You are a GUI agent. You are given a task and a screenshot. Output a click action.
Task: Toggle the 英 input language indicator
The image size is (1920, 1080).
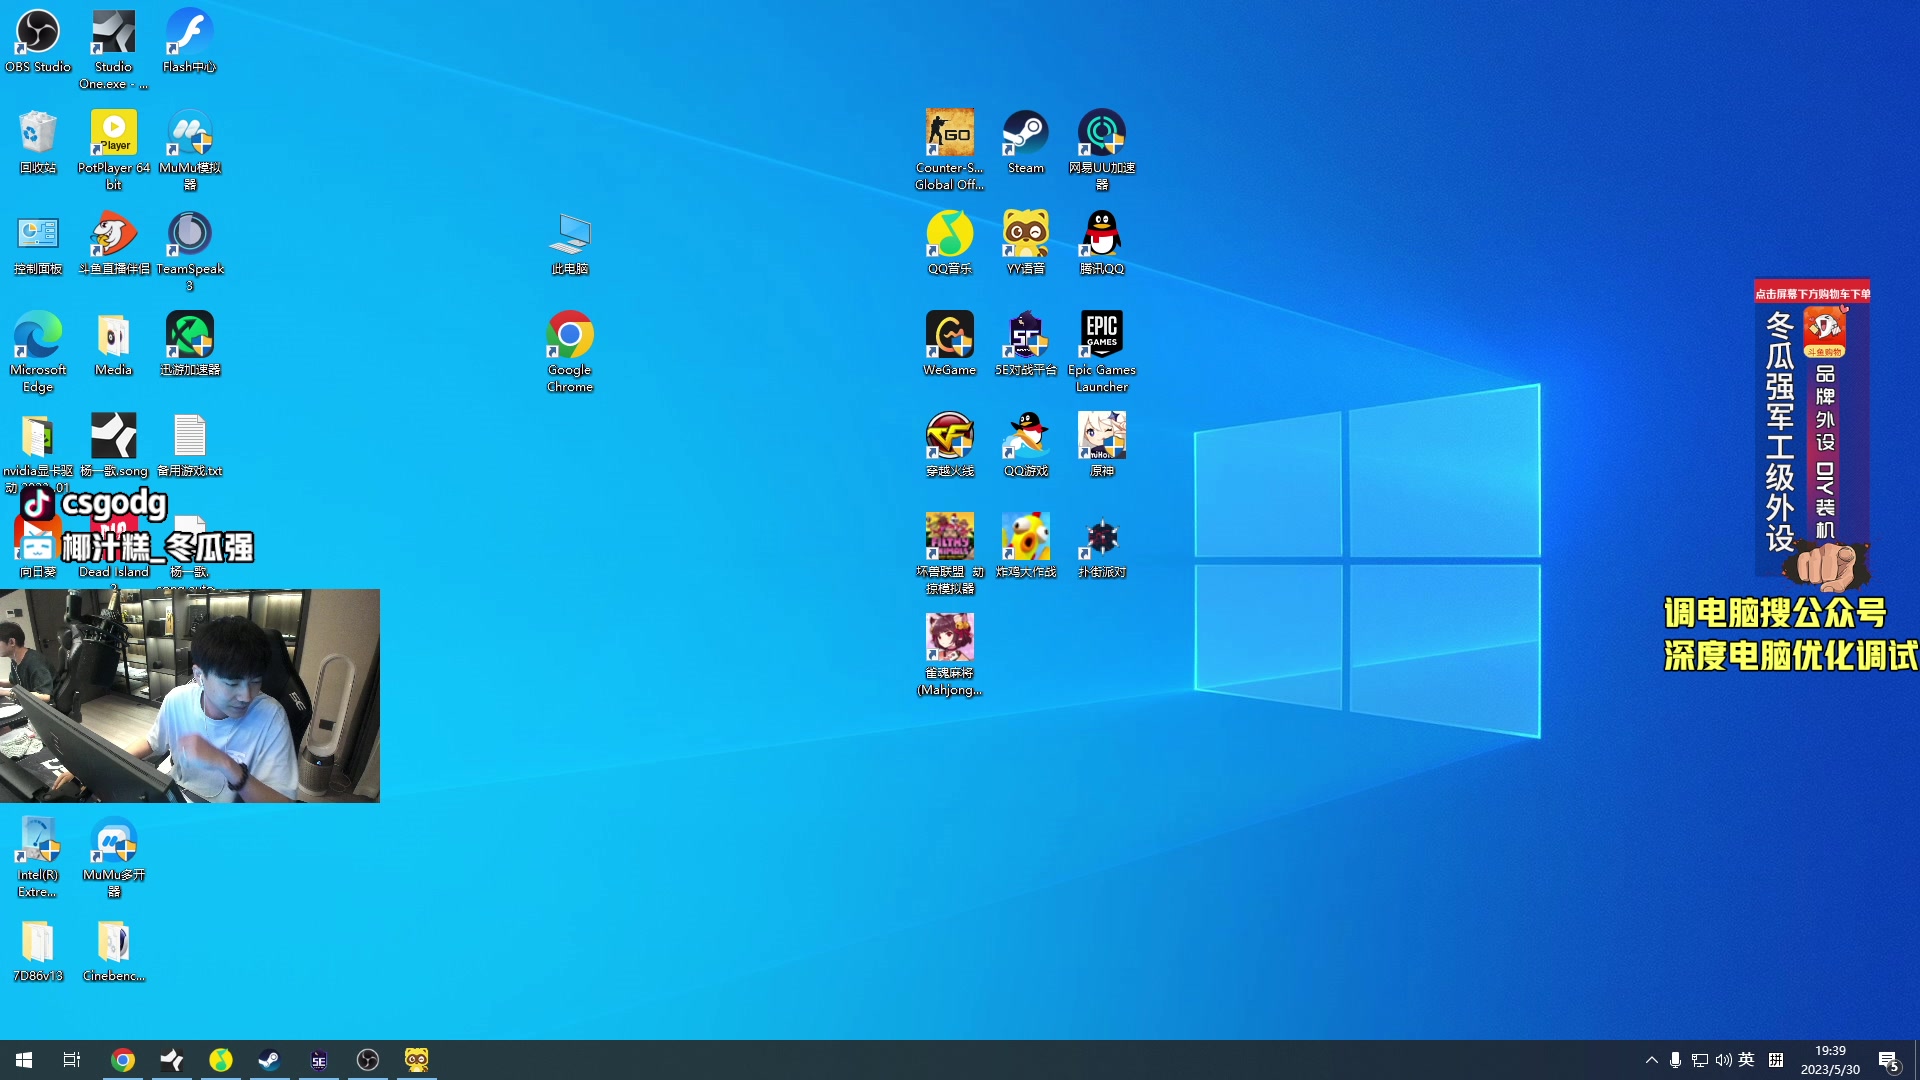click(x=1747, y=1060)
